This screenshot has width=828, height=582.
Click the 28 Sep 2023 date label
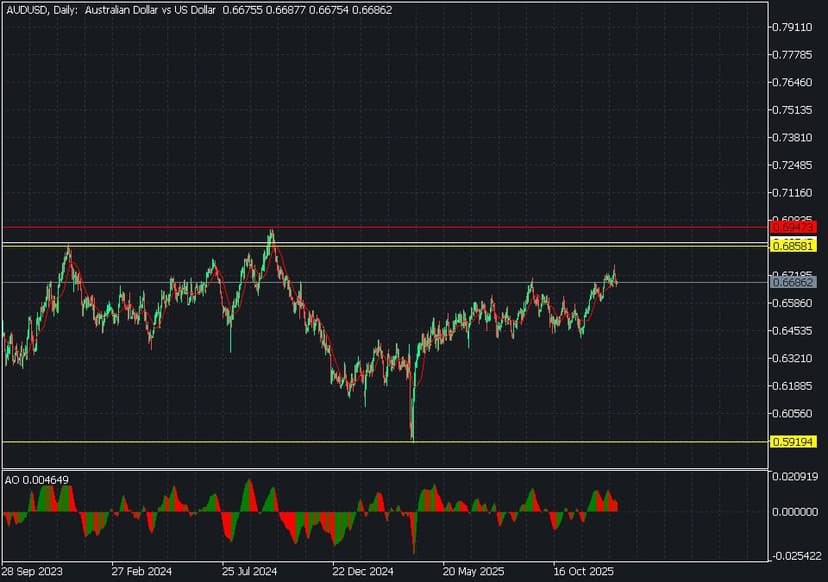(33, 572)
